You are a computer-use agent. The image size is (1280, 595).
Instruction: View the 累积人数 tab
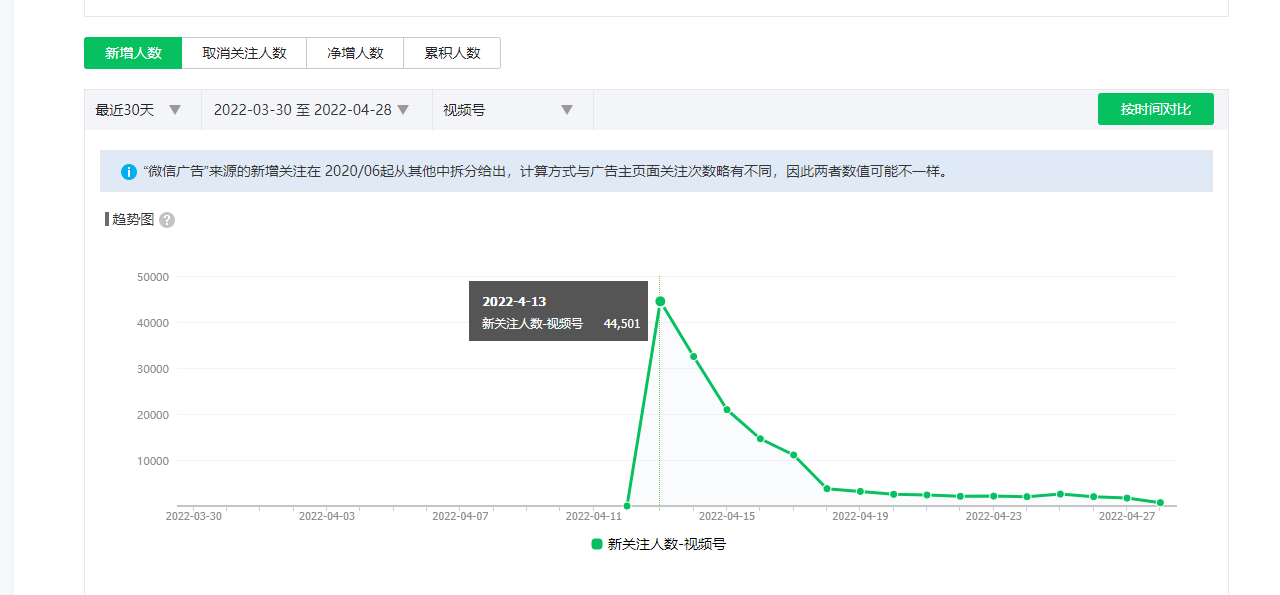pyautogui.click(x=452, y=53)
